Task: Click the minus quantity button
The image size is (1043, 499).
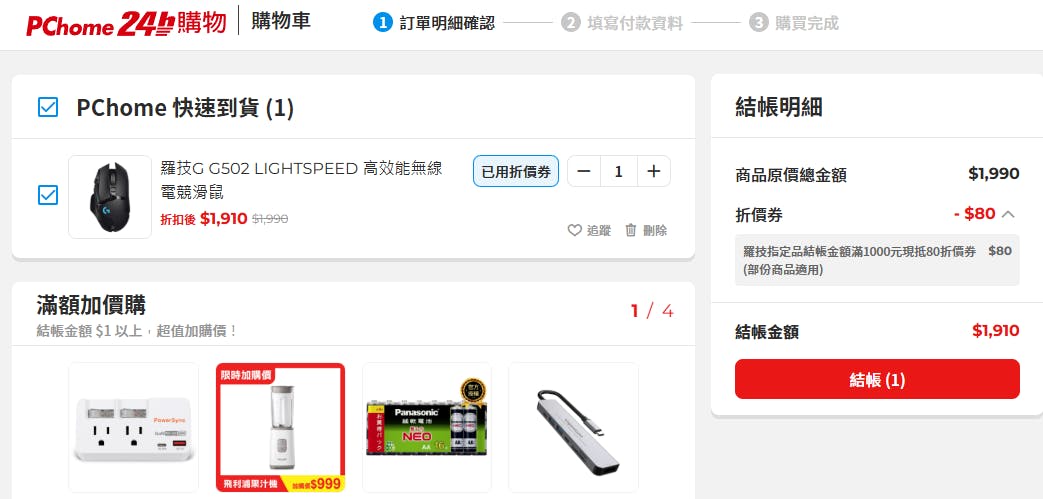Action: pos(584,172)
